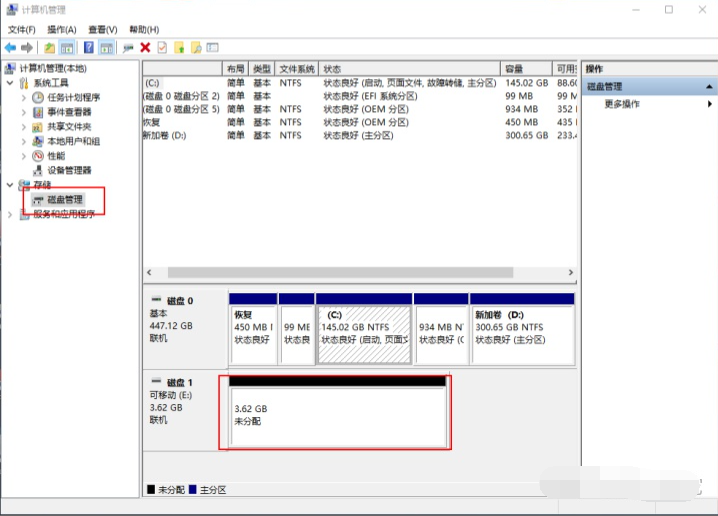The width and height of the screenshot is (718, 516).
Task: Open the 操作(A) menu
Action: pyautogui.click(x=61, y=30)
